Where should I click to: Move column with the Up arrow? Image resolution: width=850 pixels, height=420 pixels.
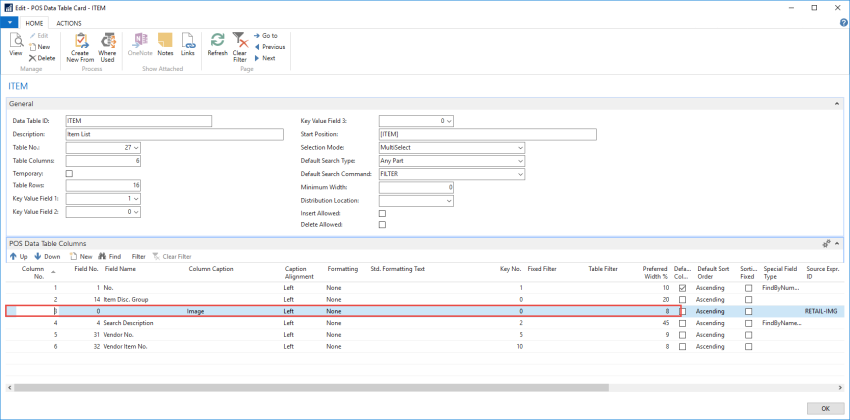pos(18,256)
